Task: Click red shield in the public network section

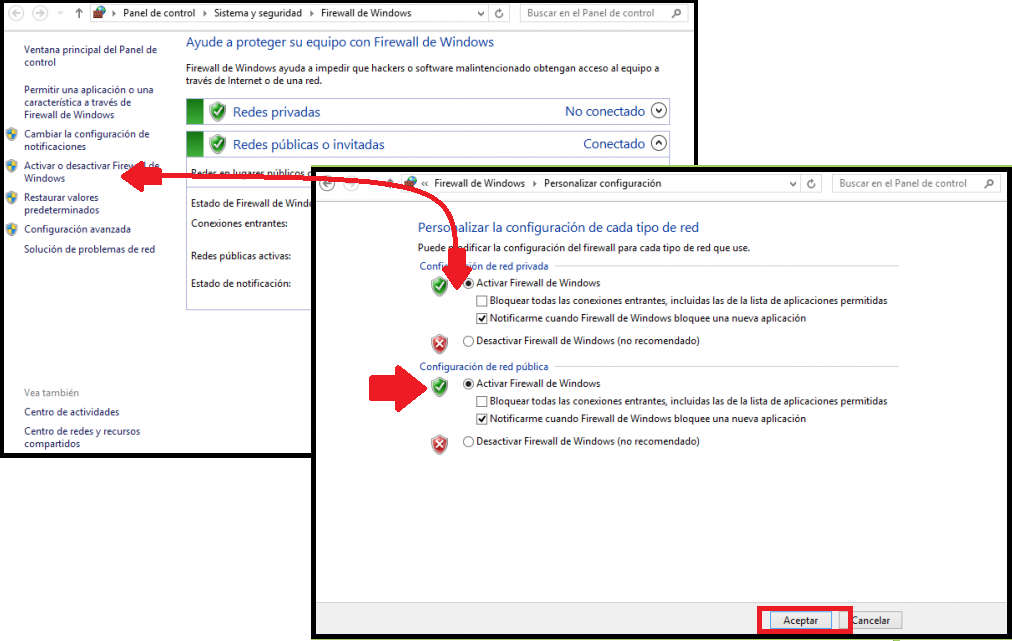Action: (440, 443)
